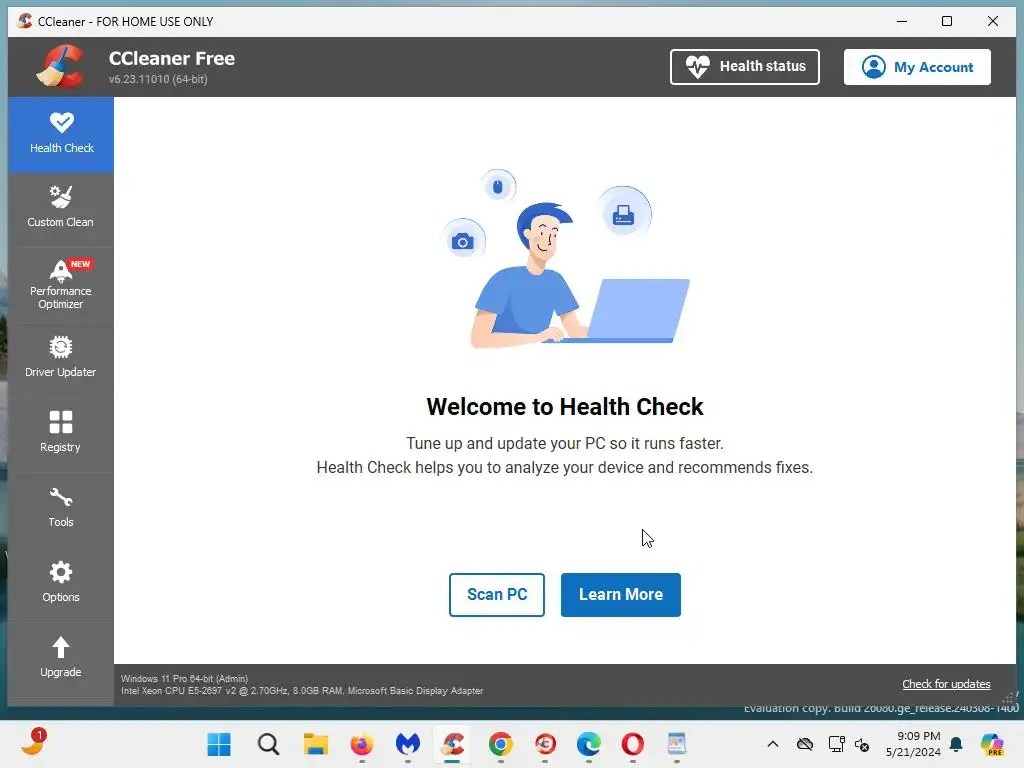
Task: Open the red circular app next to Chrome
Action: click(x=545, y=744)
